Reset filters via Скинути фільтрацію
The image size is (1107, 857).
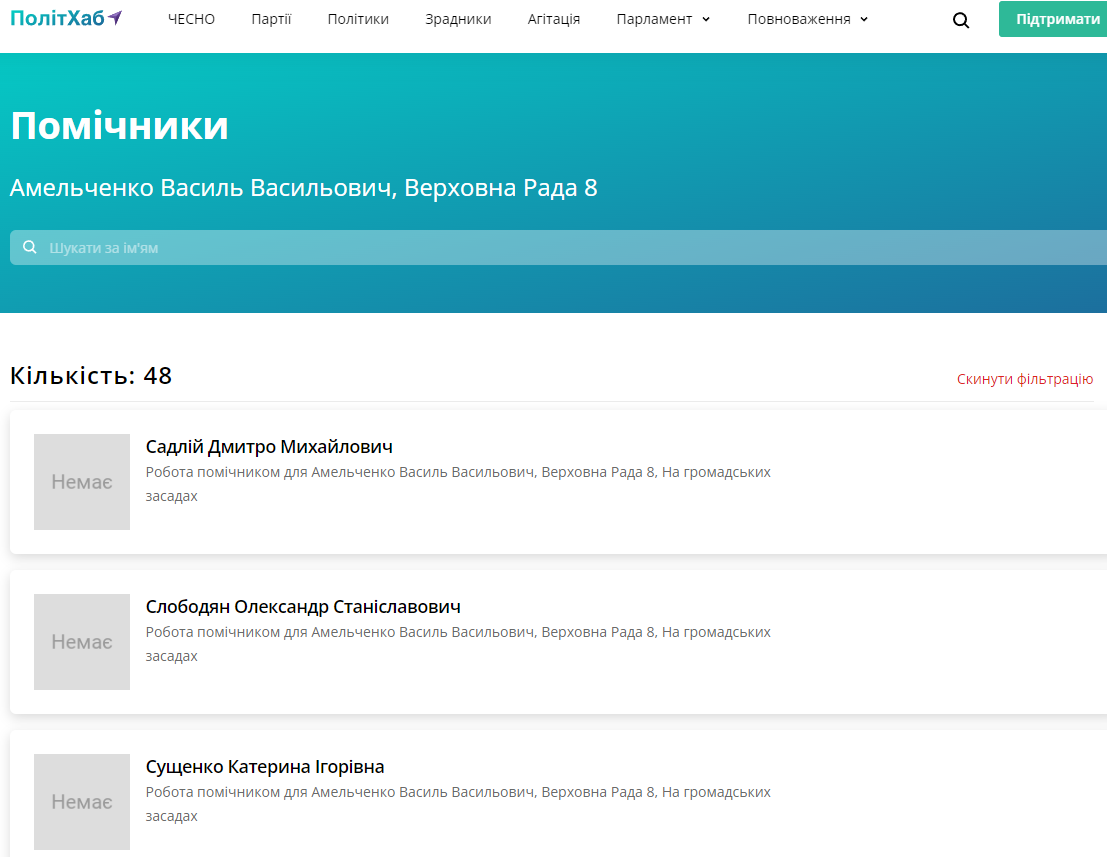(1024, 379)
